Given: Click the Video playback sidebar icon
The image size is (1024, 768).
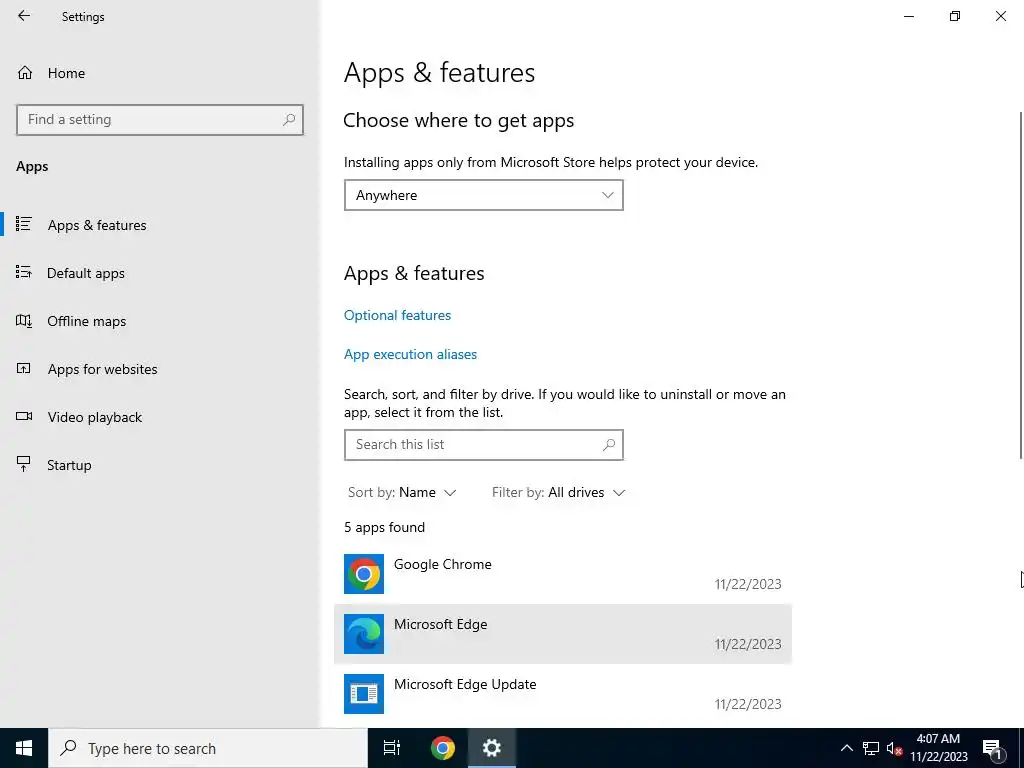Looking at the screenshot, I should pyautogui.click(x=24, y=416).
